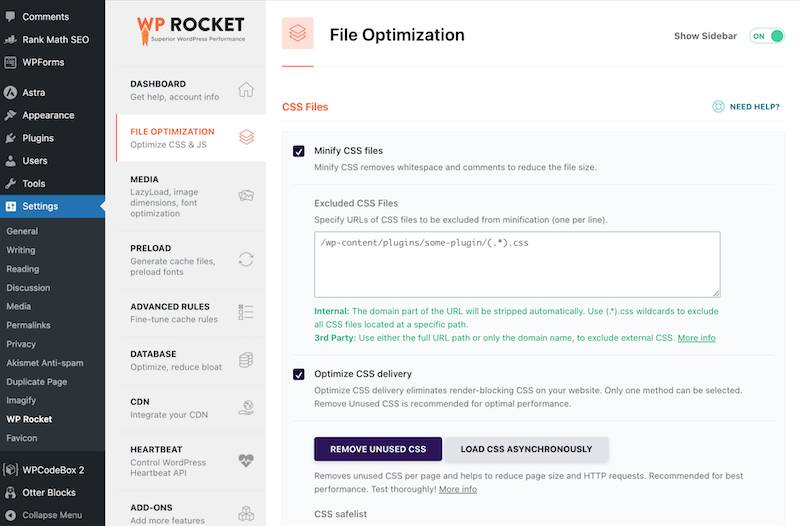Screen dimensions: 800x526
Task: Click the WPCodeBox 2 cube icon
Action: [x=10, y=469]
